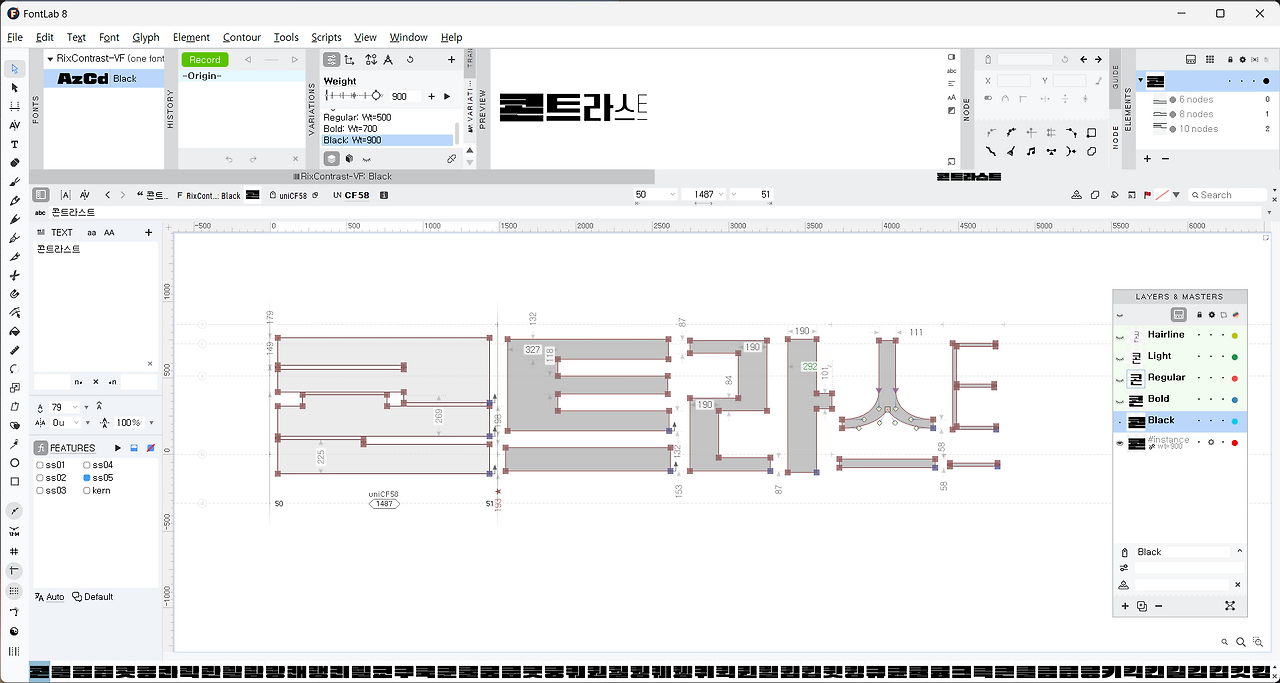
Task: Click the Weight axis slider handle
Action: pyautogui.click(x=376, y=96)
